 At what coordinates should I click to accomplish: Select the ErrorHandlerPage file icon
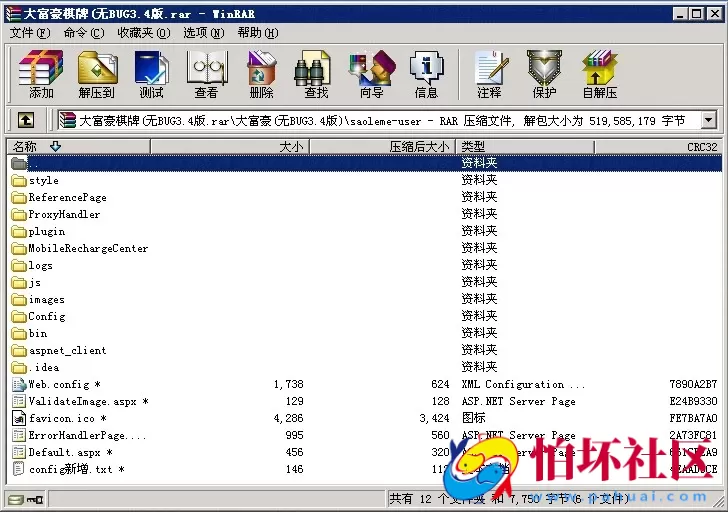[x=19, y=435]
